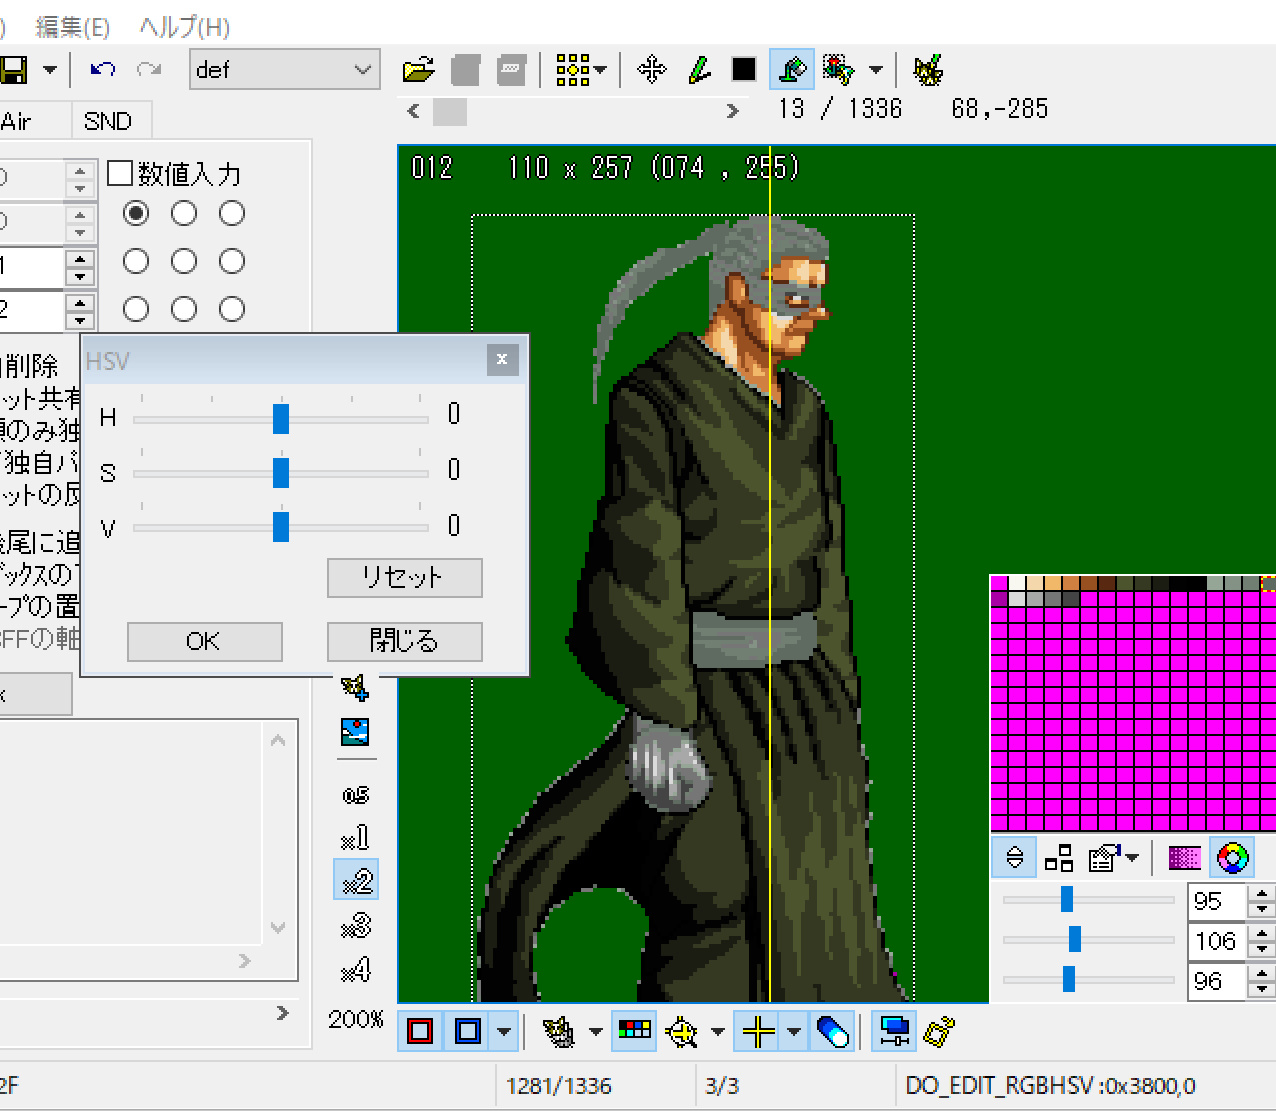
Task: Click the three-squares palette layout icon
Action: click(x=1059, y=858)
